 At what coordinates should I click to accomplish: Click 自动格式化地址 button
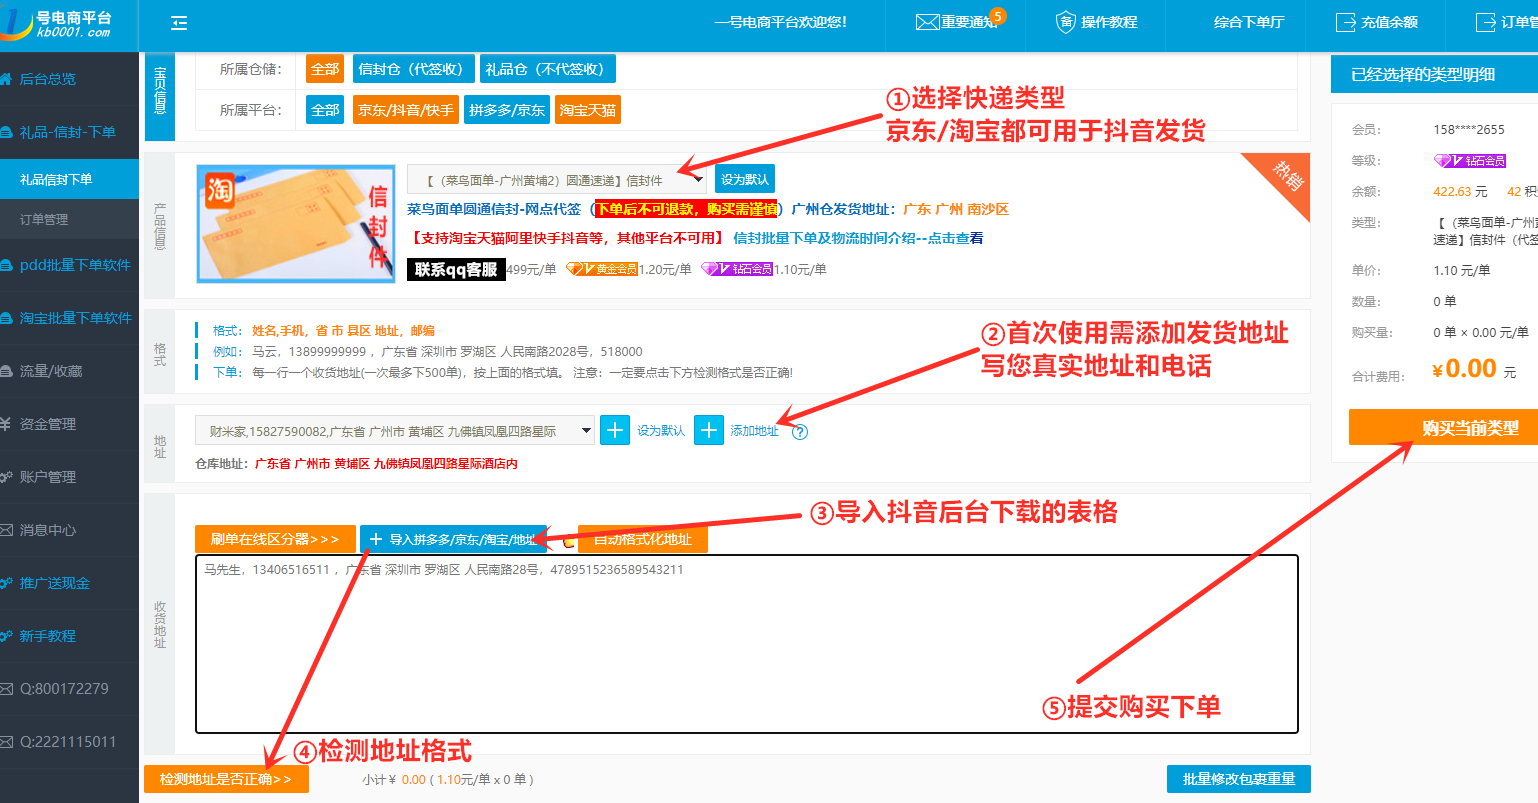[642, 539]
